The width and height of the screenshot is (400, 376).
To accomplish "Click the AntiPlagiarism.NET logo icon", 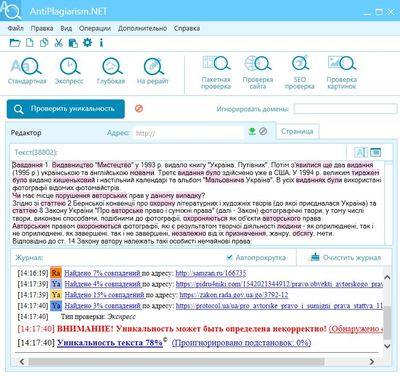I will 11,11.
